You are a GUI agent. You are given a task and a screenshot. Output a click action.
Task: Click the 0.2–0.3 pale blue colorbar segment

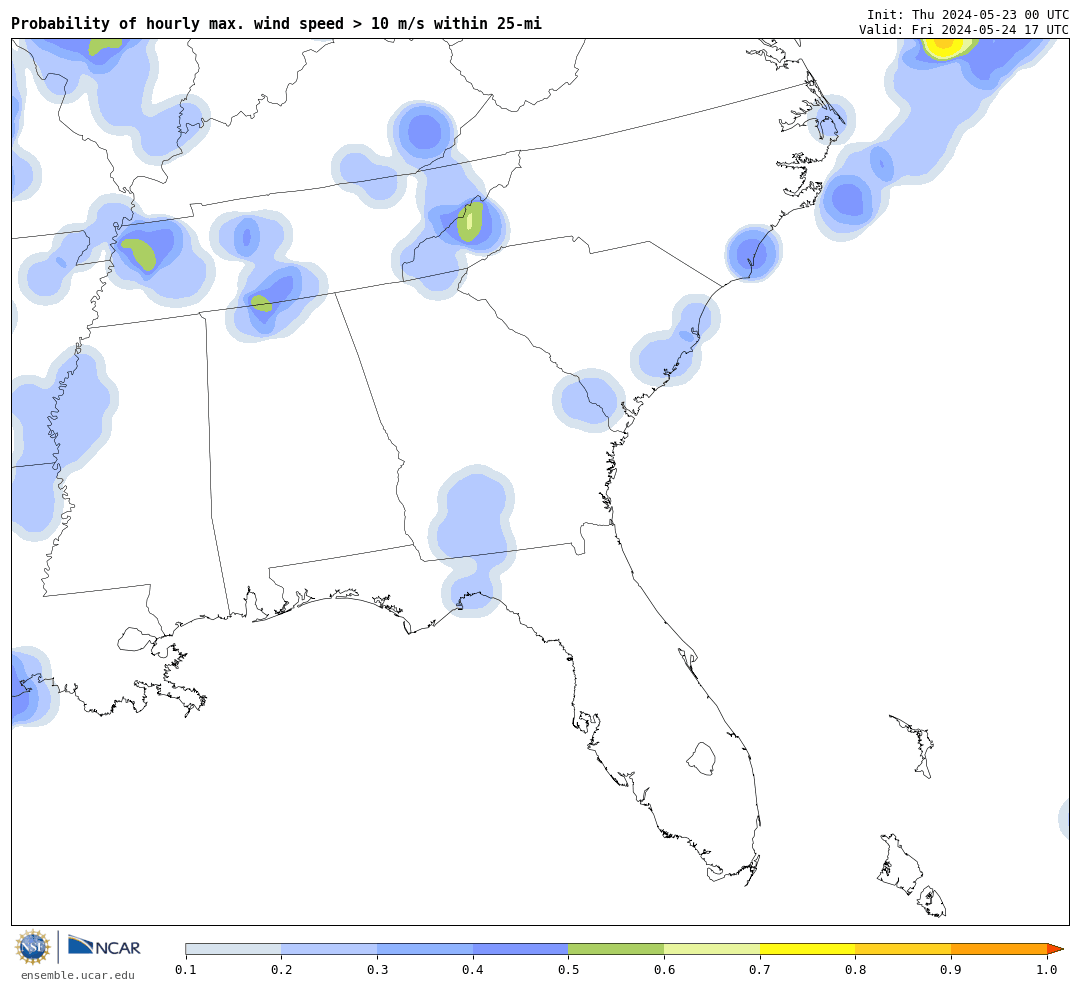(329, 949)
